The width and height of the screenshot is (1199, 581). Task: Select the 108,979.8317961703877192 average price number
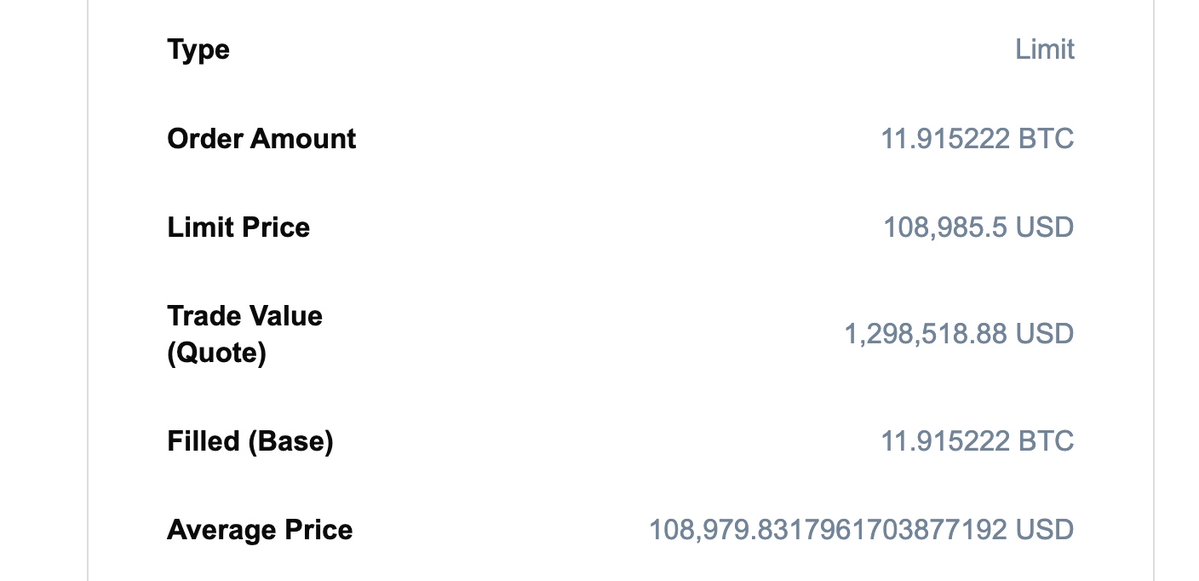click(828, 529)
